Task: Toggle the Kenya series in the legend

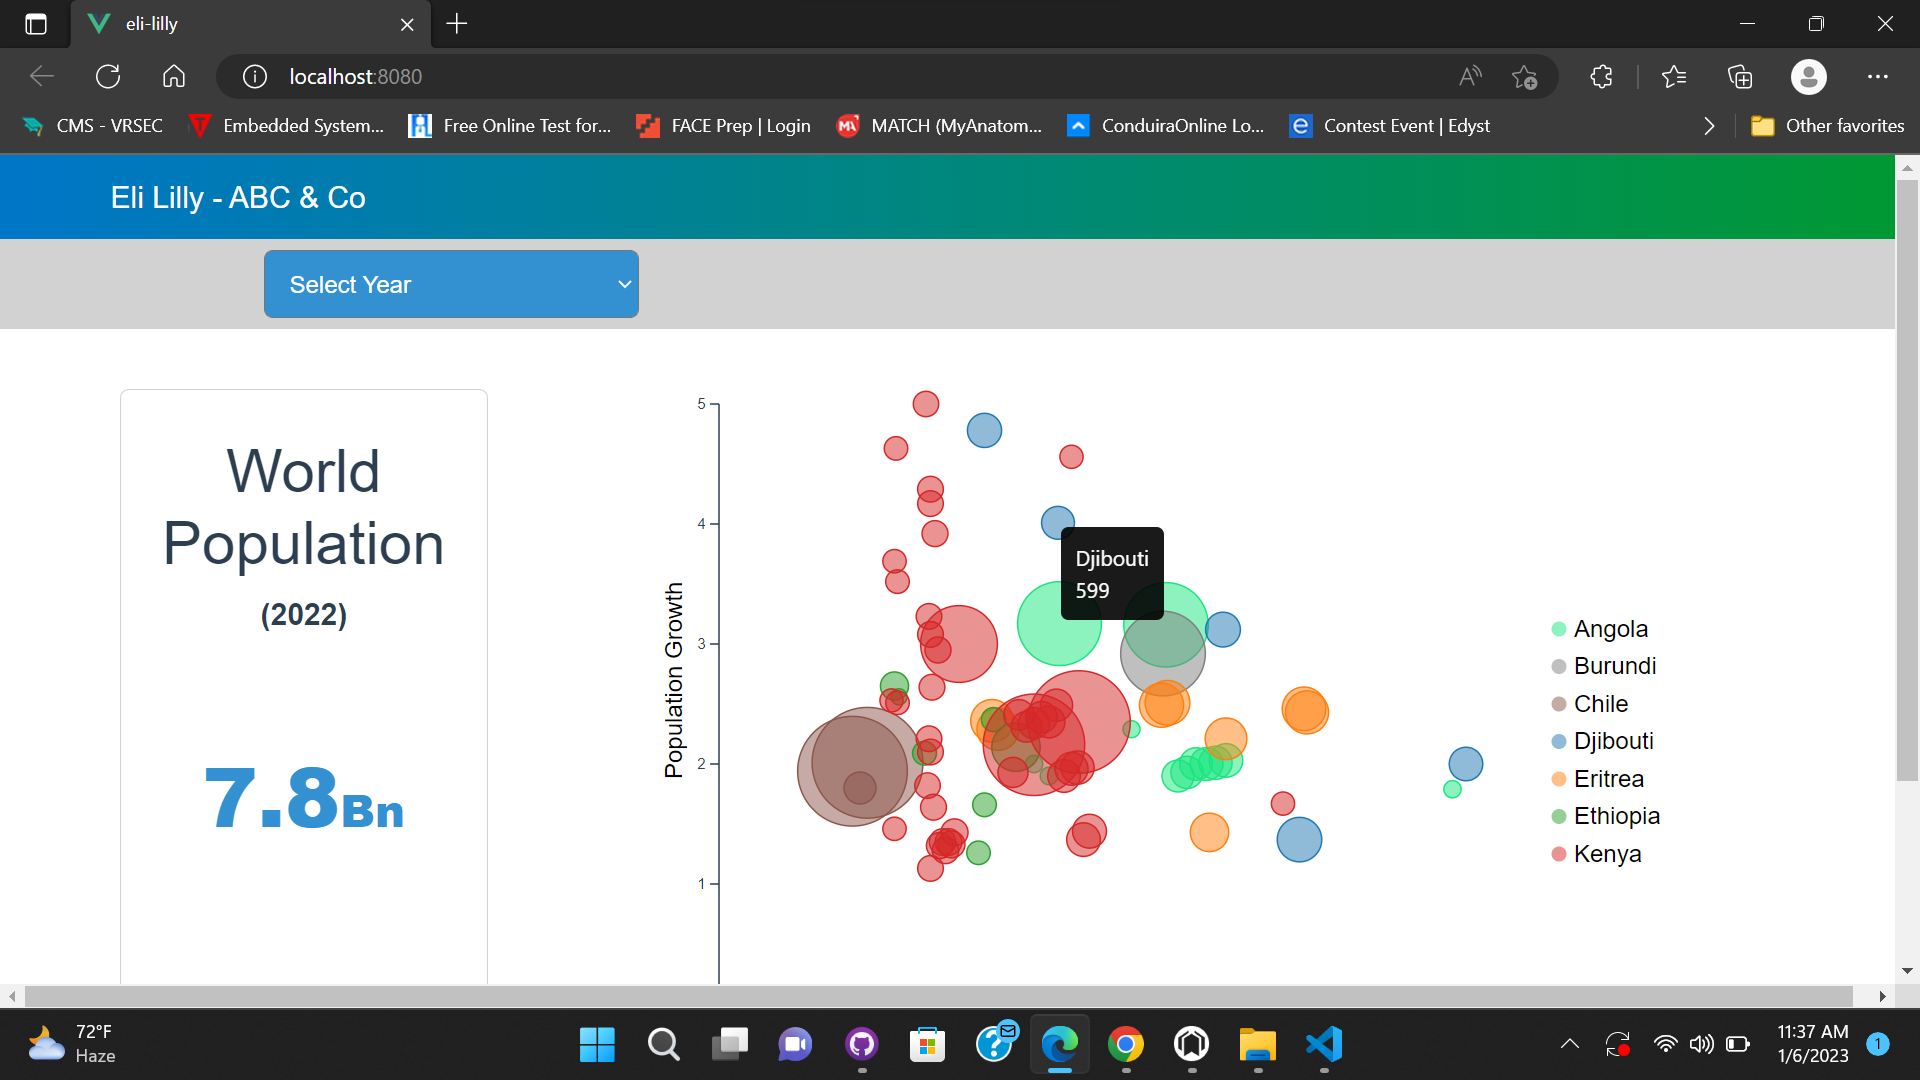Action: click(x=1606, y=853)
